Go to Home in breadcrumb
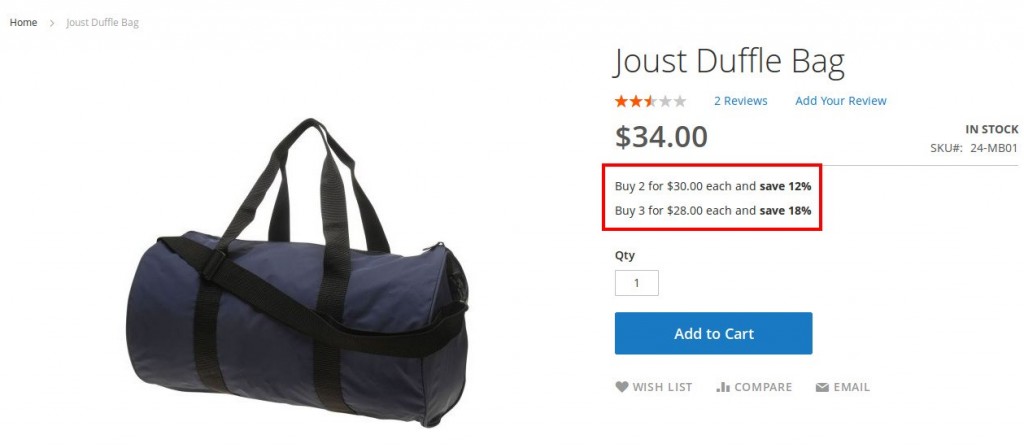1024x448 pixels. pyautogui.click(x=23, y=22)
